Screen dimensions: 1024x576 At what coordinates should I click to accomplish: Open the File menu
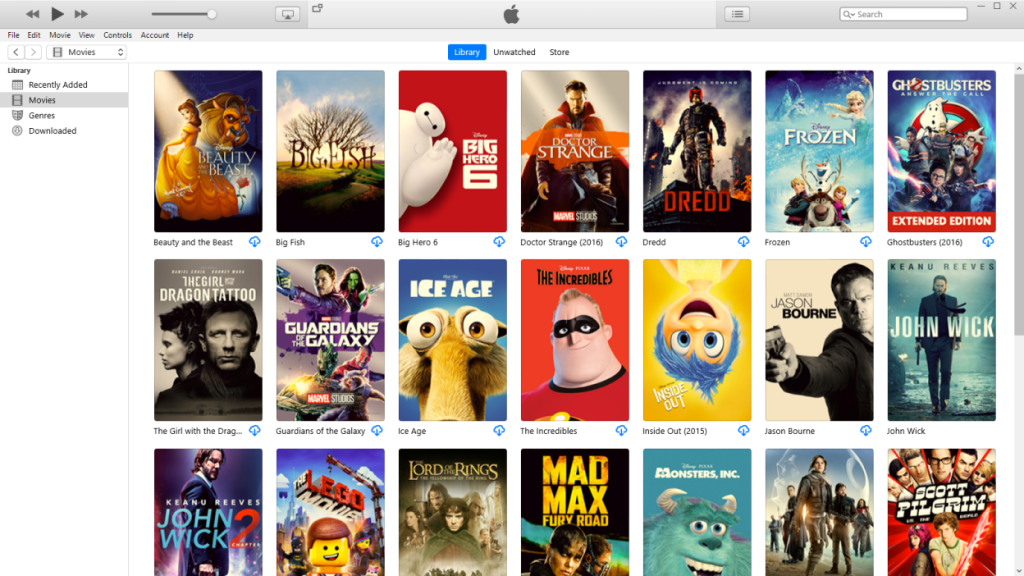(x=13, y=35)
